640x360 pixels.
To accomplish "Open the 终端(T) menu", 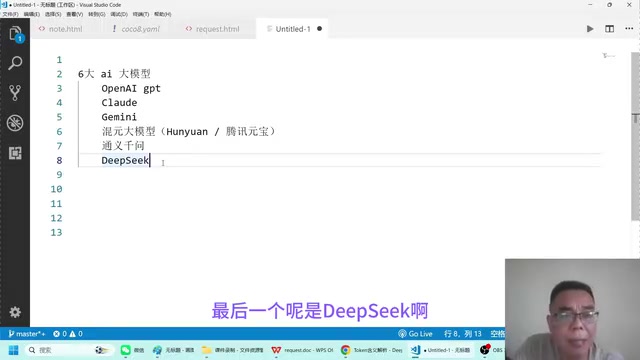I will click(x=141, y=14).
